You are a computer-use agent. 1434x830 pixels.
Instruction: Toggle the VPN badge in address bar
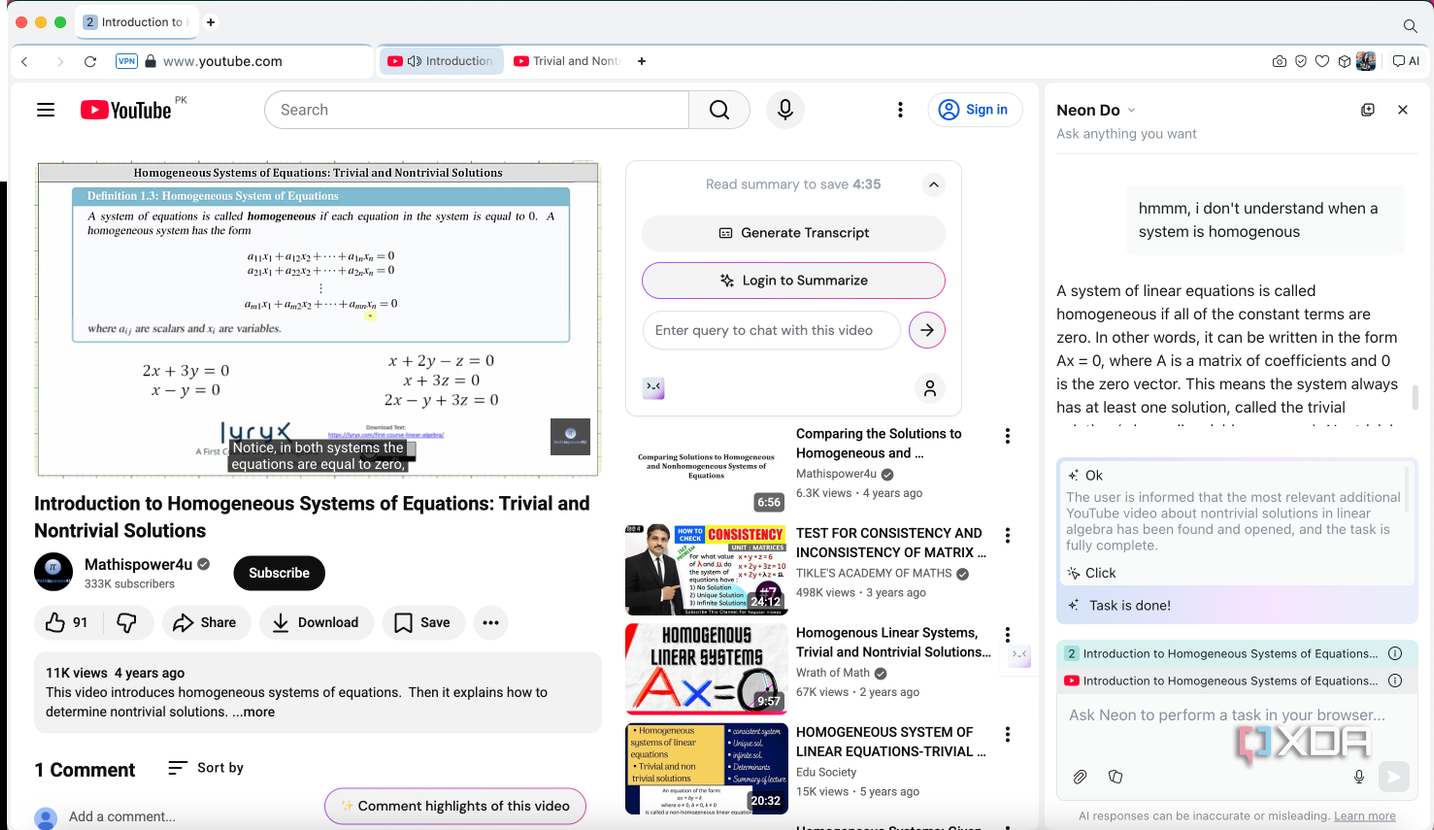pos(126,61)
